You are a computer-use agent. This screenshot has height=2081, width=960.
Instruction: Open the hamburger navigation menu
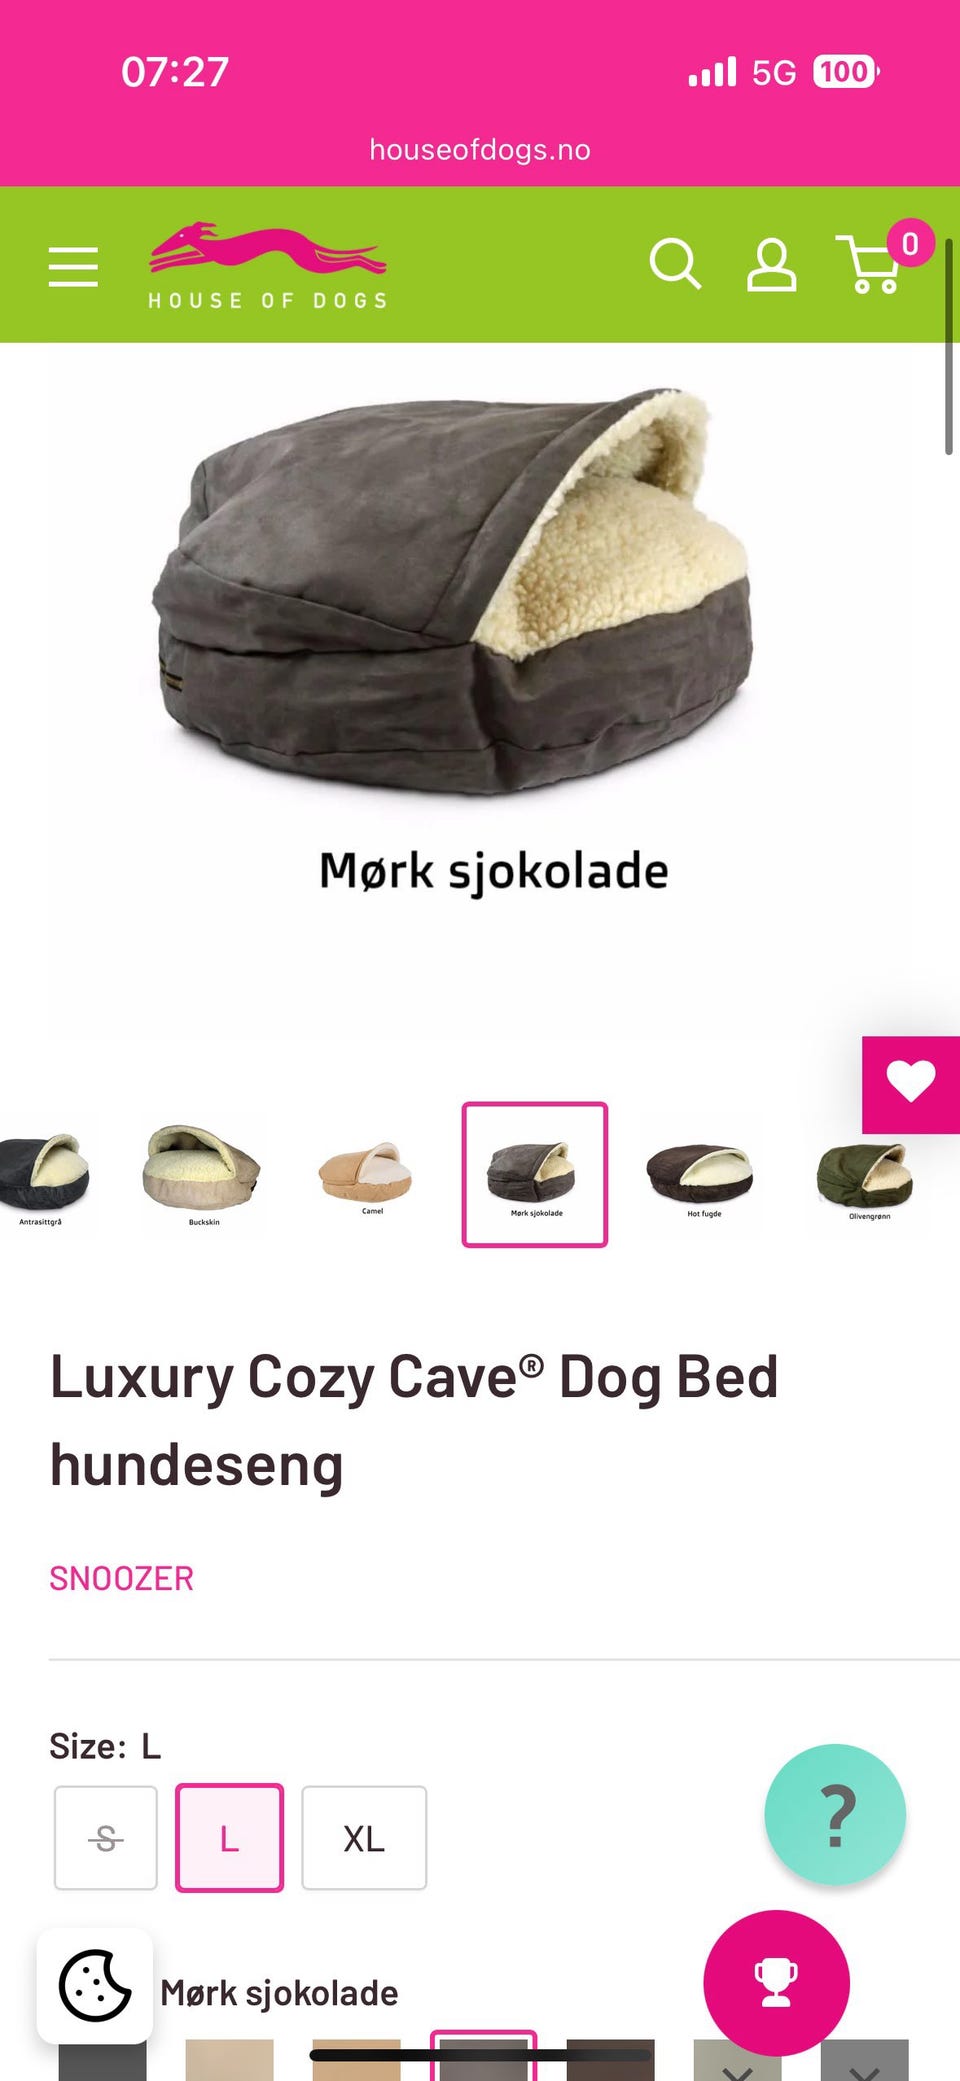[73, 266]
